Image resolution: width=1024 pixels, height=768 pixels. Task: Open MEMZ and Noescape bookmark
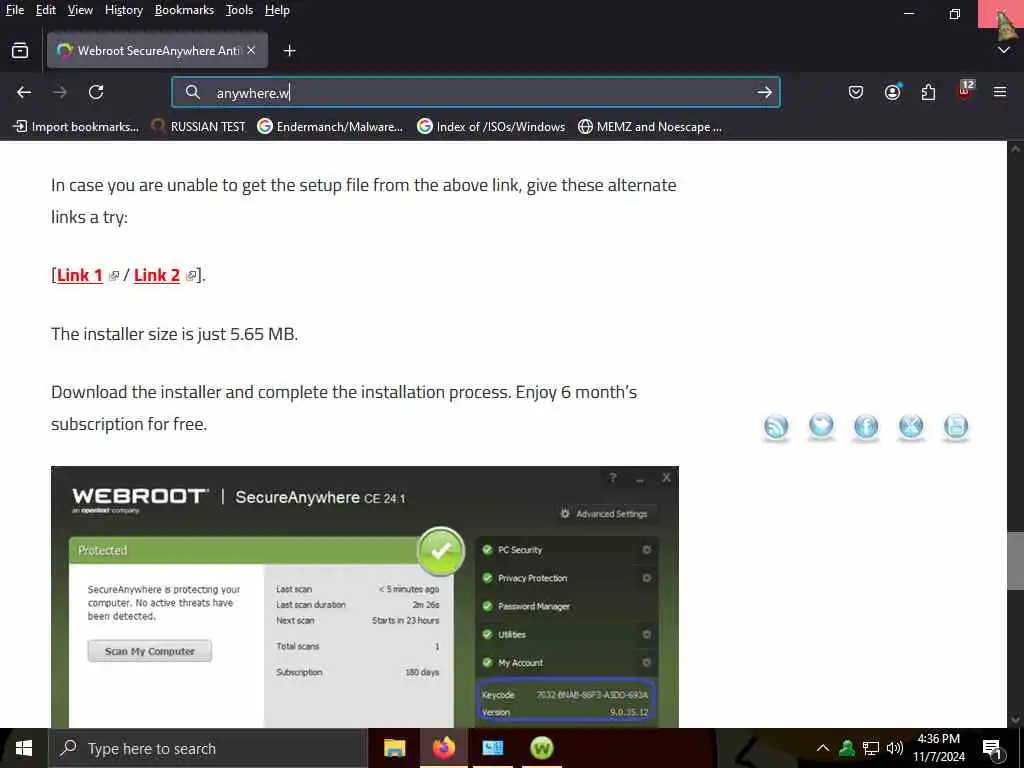(x=650, y=127)
